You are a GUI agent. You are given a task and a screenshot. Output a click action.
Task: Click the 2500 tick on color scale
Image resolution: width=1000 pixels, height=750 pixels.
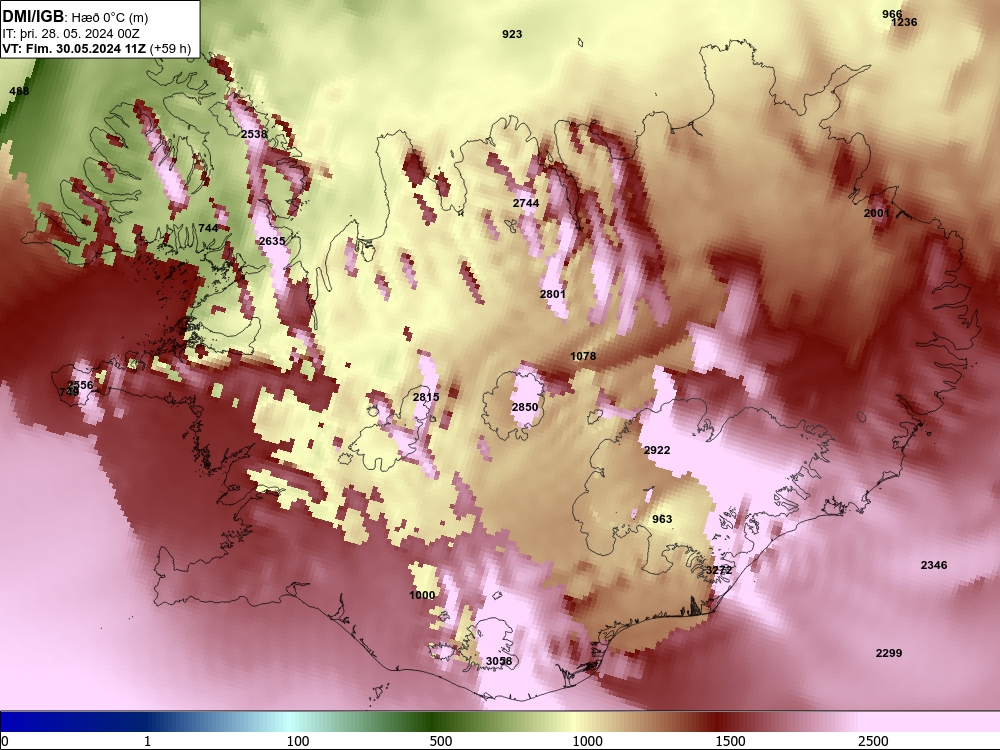click(873, 741)
